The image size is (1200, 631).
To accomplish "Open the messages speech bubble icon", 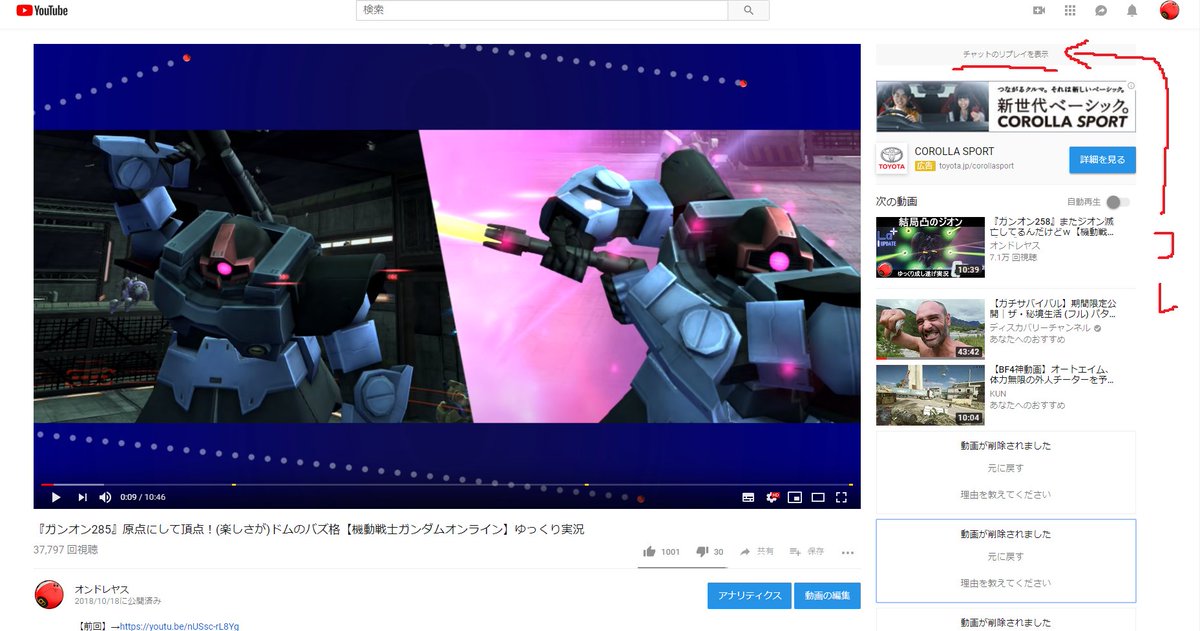I will pyautogui.click(x=1101, y=10).
